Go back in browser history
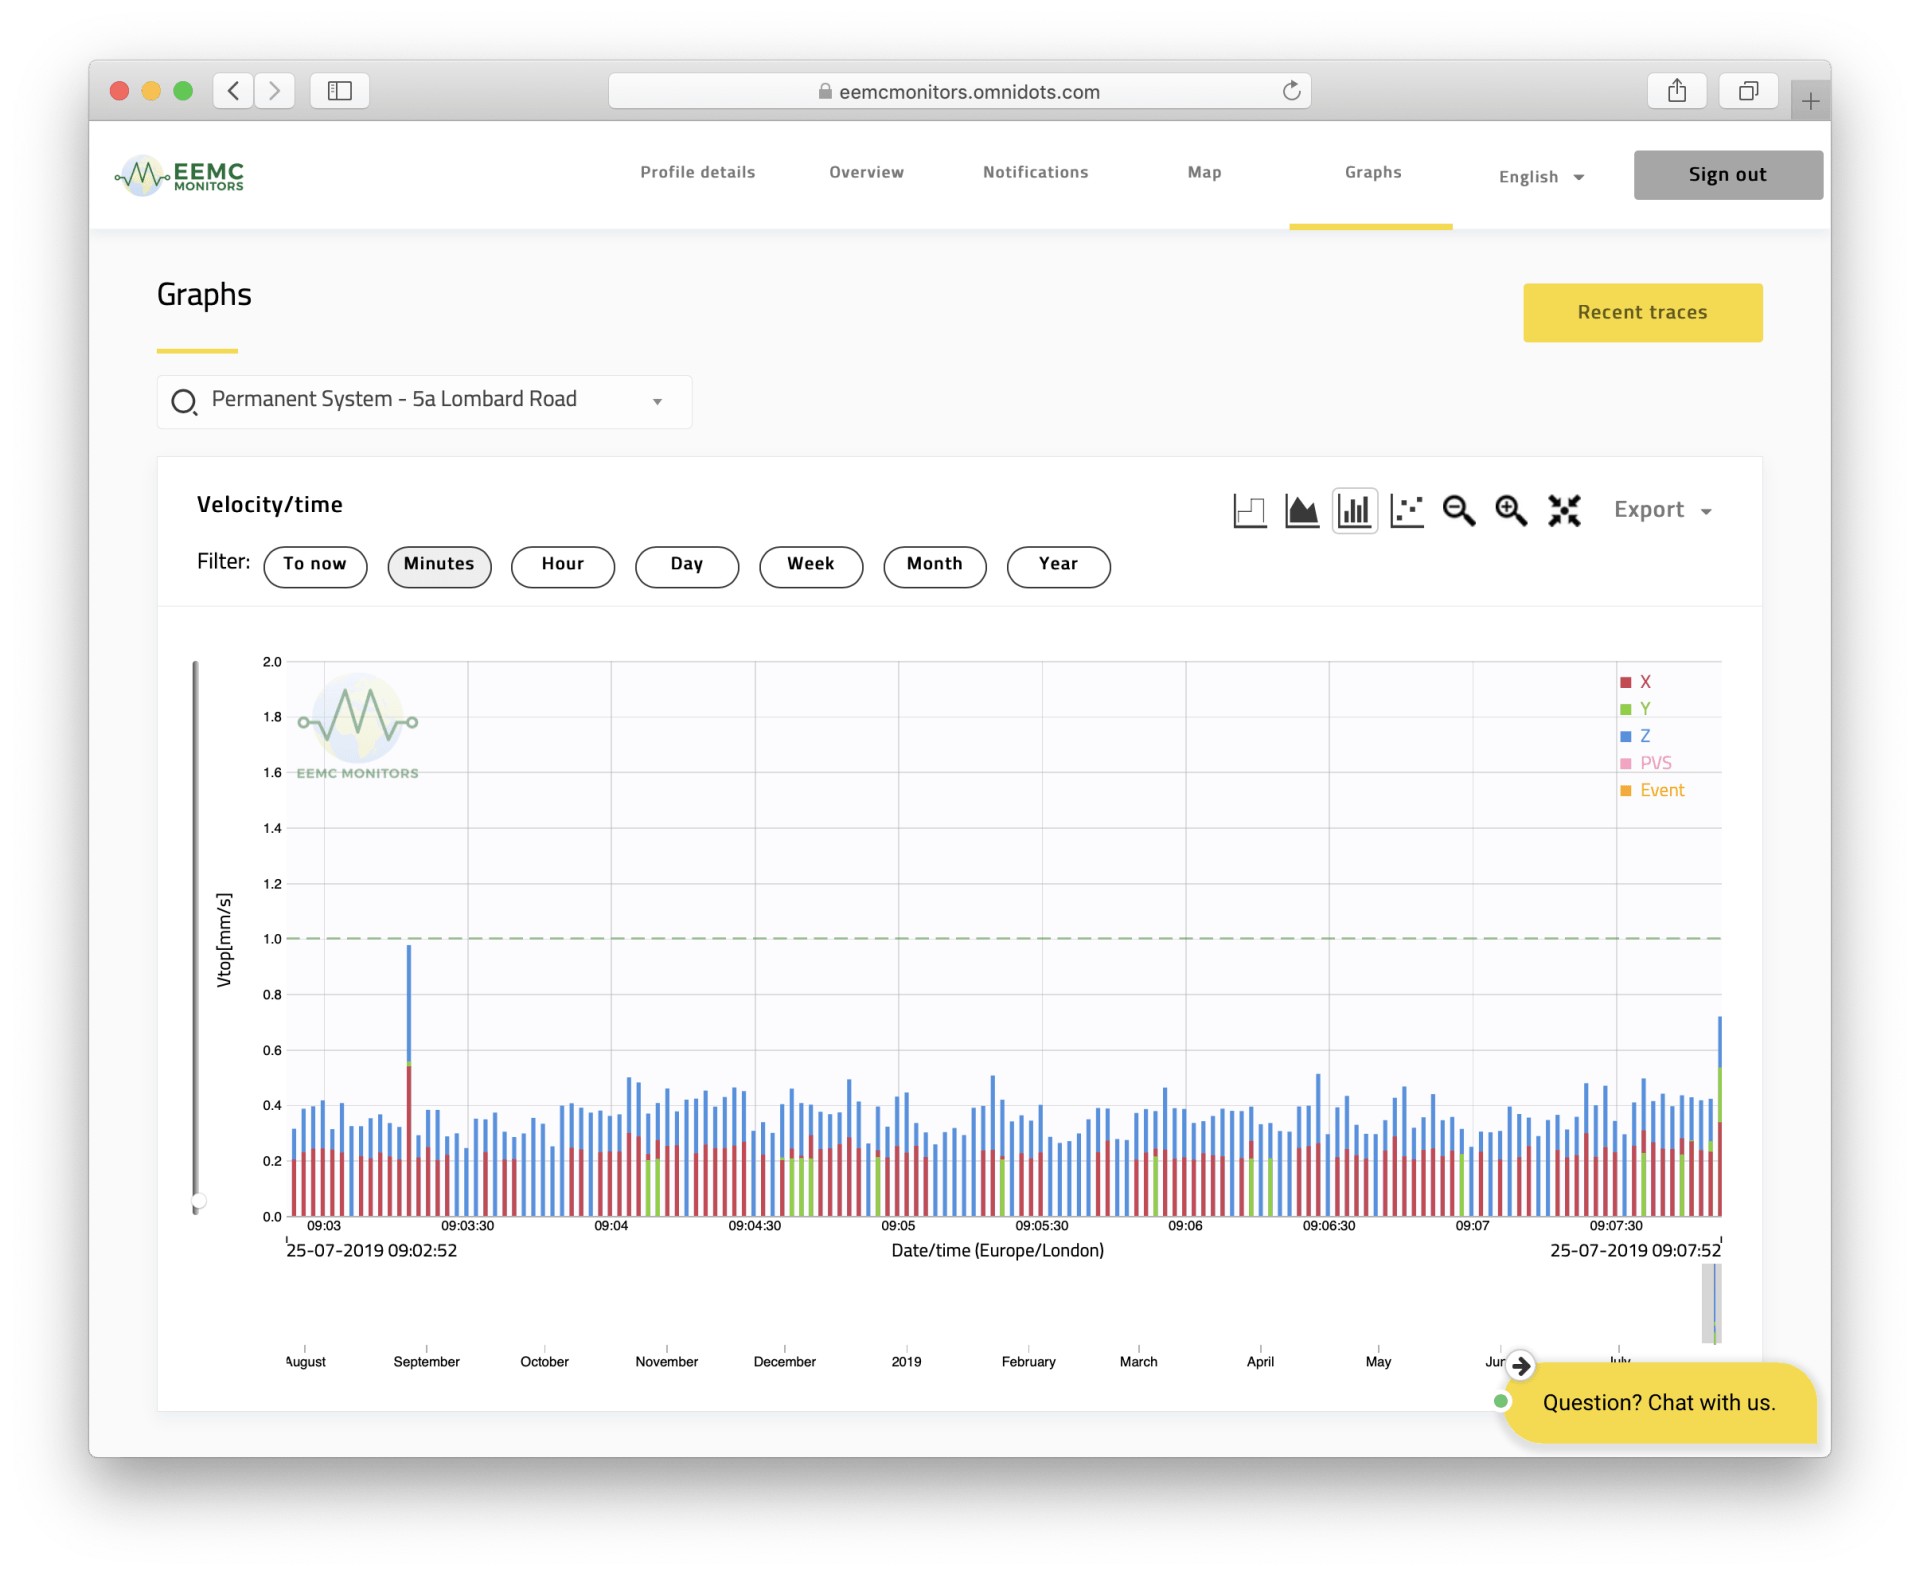Viewport: 1920px width, 1575px height. pyautogui.click(x=233, y=91)
